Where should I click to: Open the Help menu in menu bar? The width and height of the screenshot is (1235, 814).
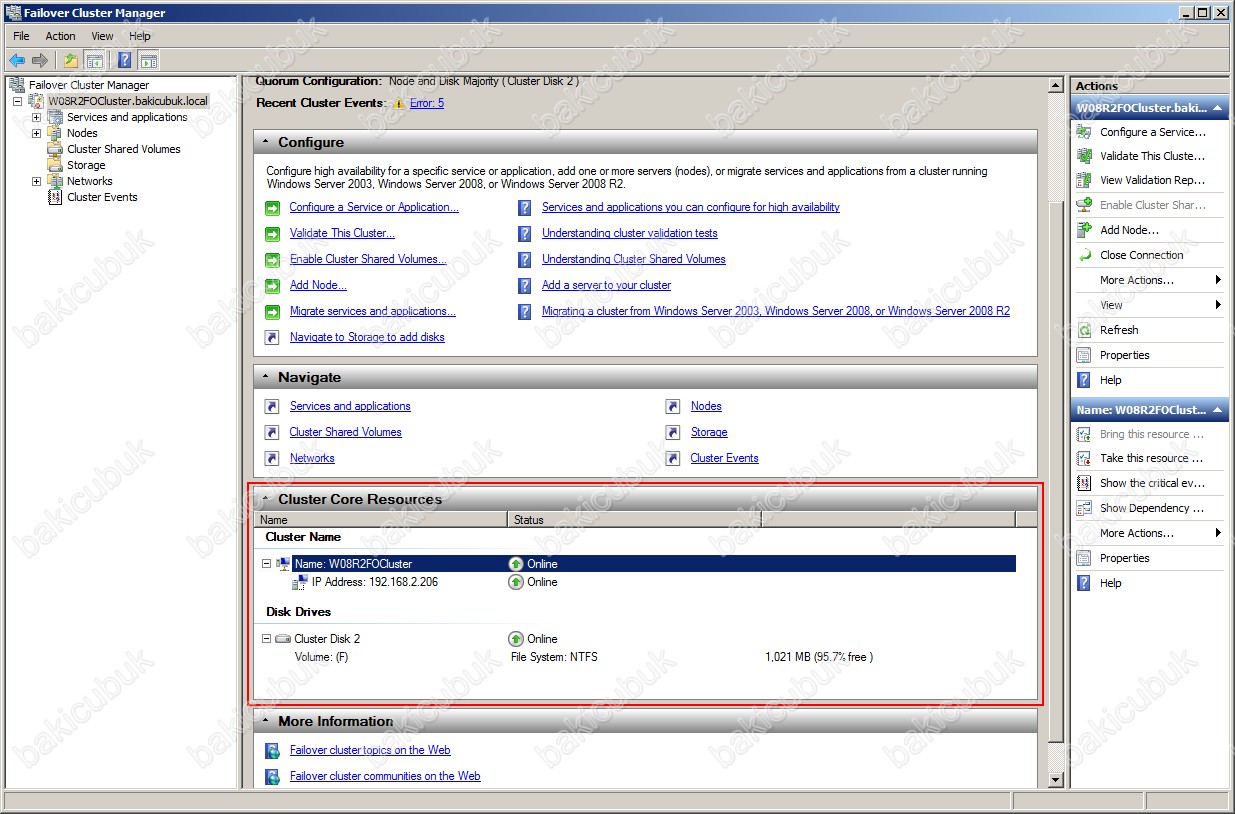click(x=139, y=36)
